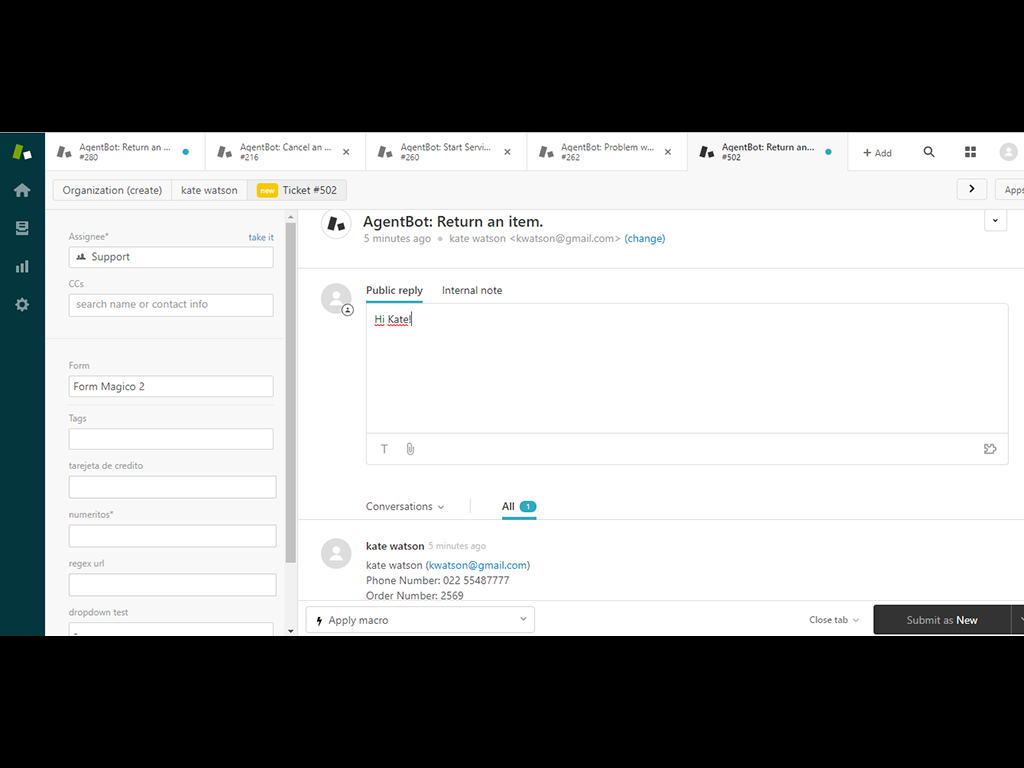The width and height of the screenshot is (1024, 768).
Task: Open the Zendesk products grid icon
Action: 970,152
